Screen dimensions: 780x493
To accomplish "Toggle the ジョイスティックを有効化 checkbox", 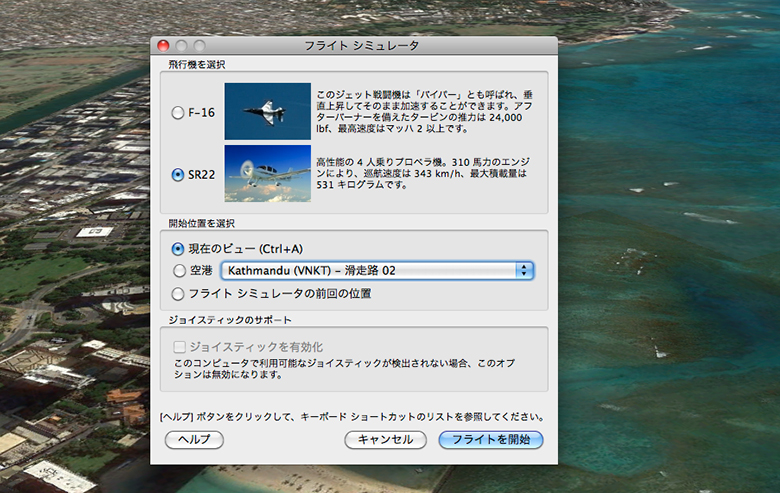I will tap(180, 345).
